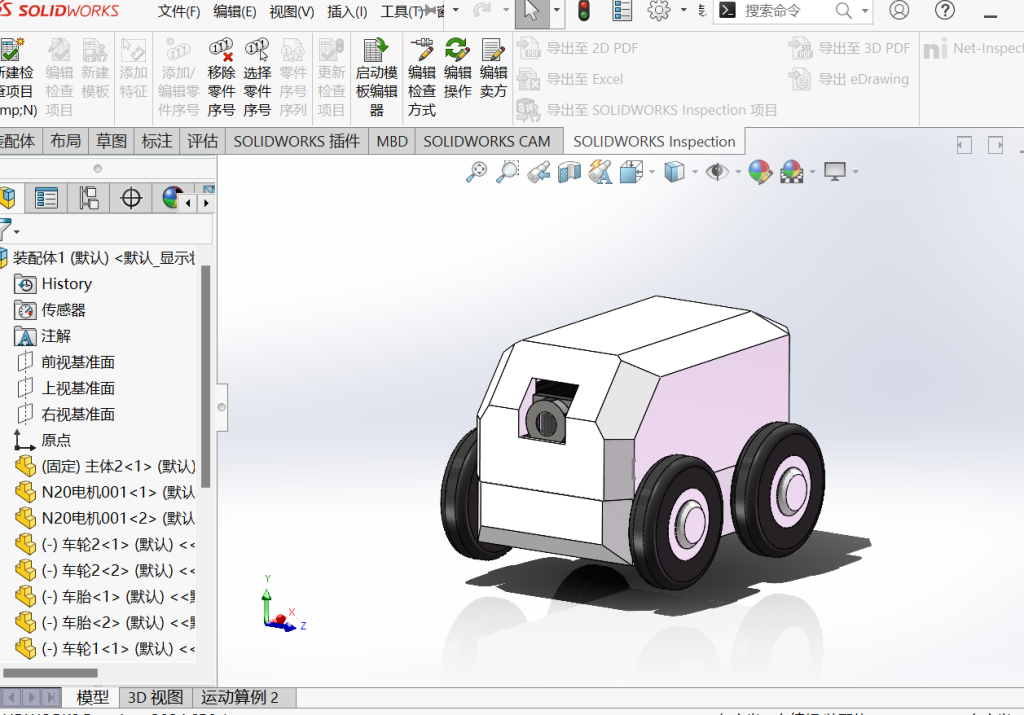Click the File Properties list icon

coord(622,11)
